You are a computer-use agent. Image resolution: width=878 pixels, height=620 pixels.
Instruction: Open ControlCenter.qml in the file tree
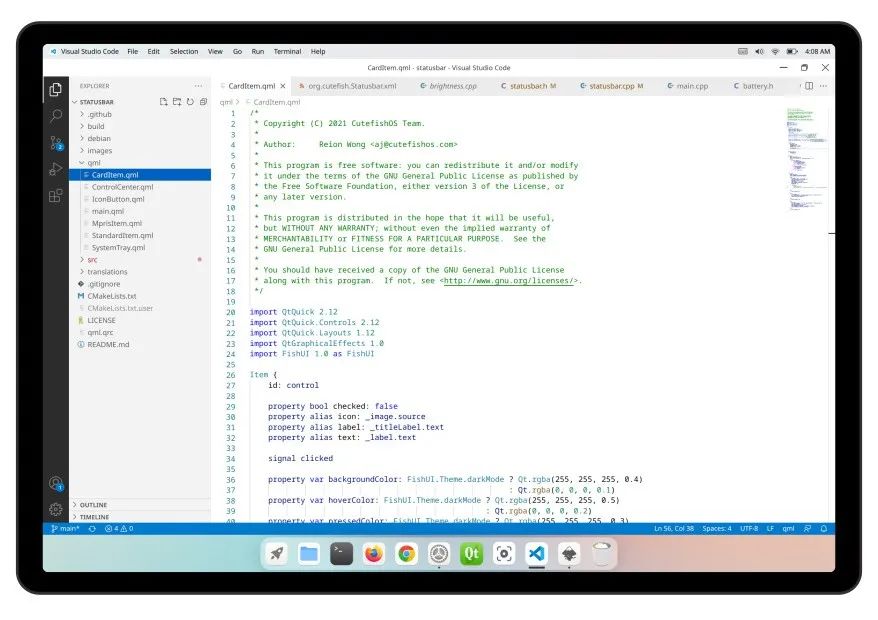point(122,187)
